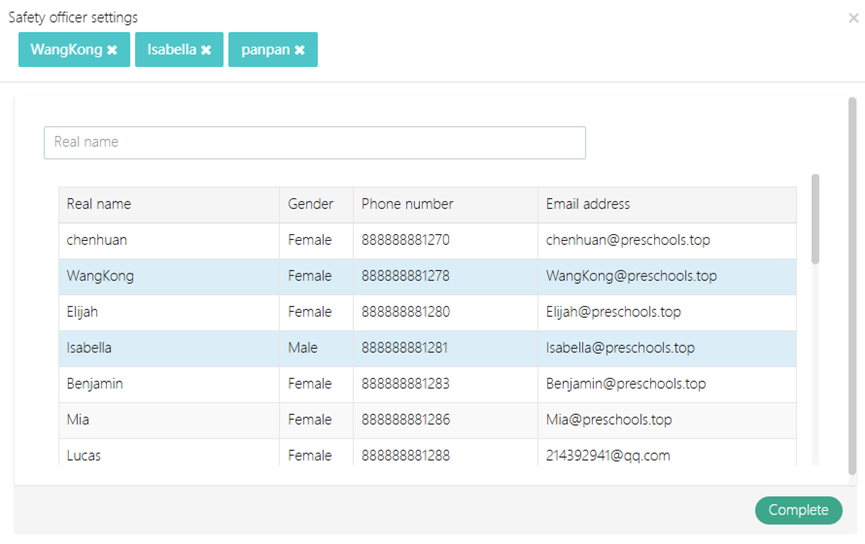Image resolution: width=865 pixels, height=544 pixels.
Task: Remove WangKong tag via its x icon
Action: pyautogui.click(x=112, y=50)
